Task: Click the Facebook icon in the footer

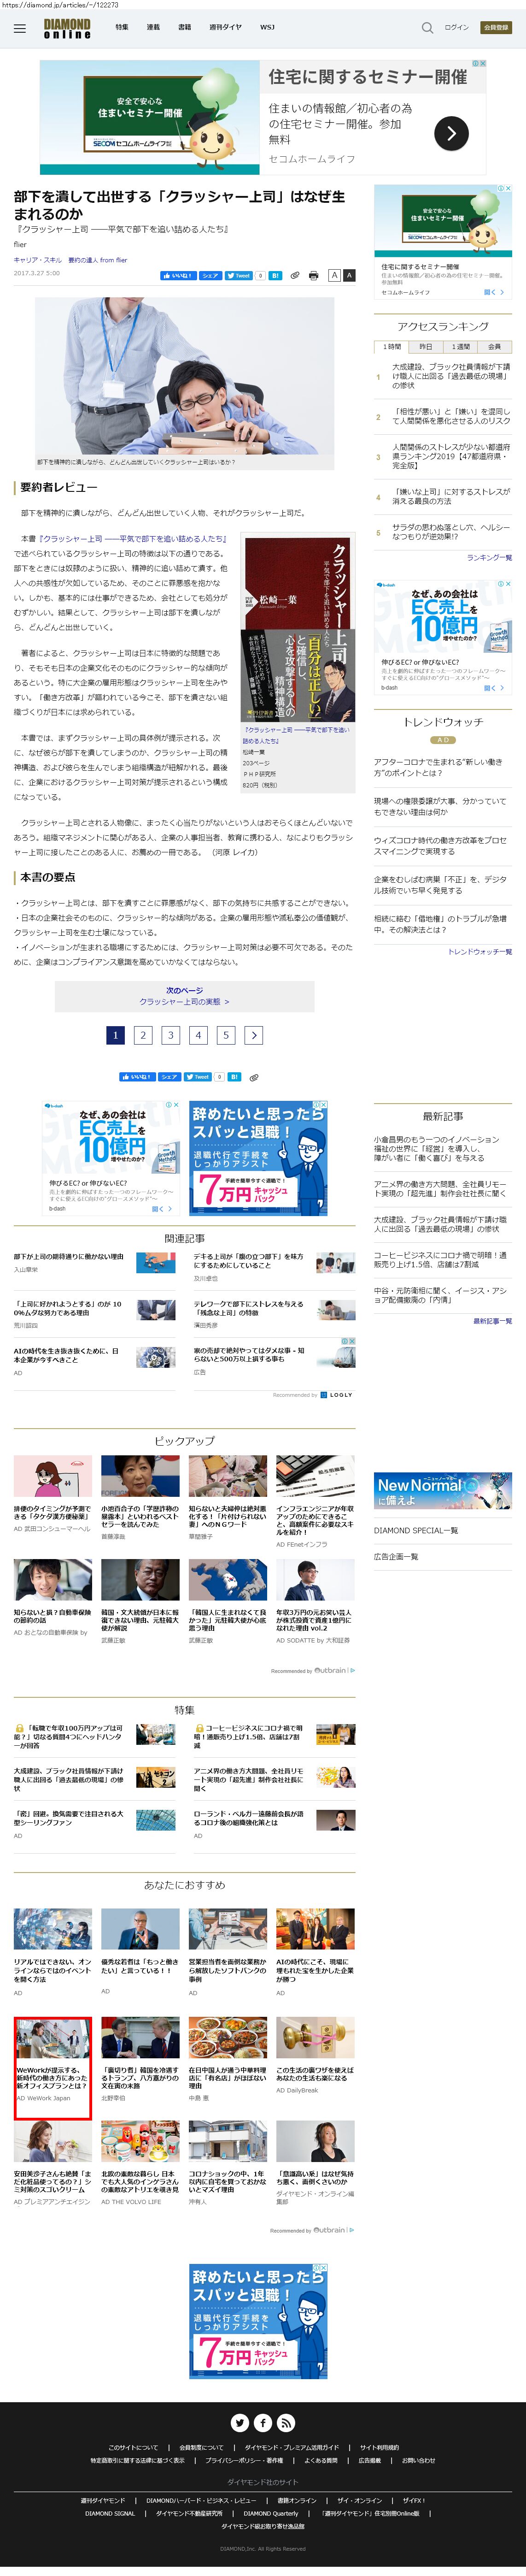Action: pos(263,2423)
